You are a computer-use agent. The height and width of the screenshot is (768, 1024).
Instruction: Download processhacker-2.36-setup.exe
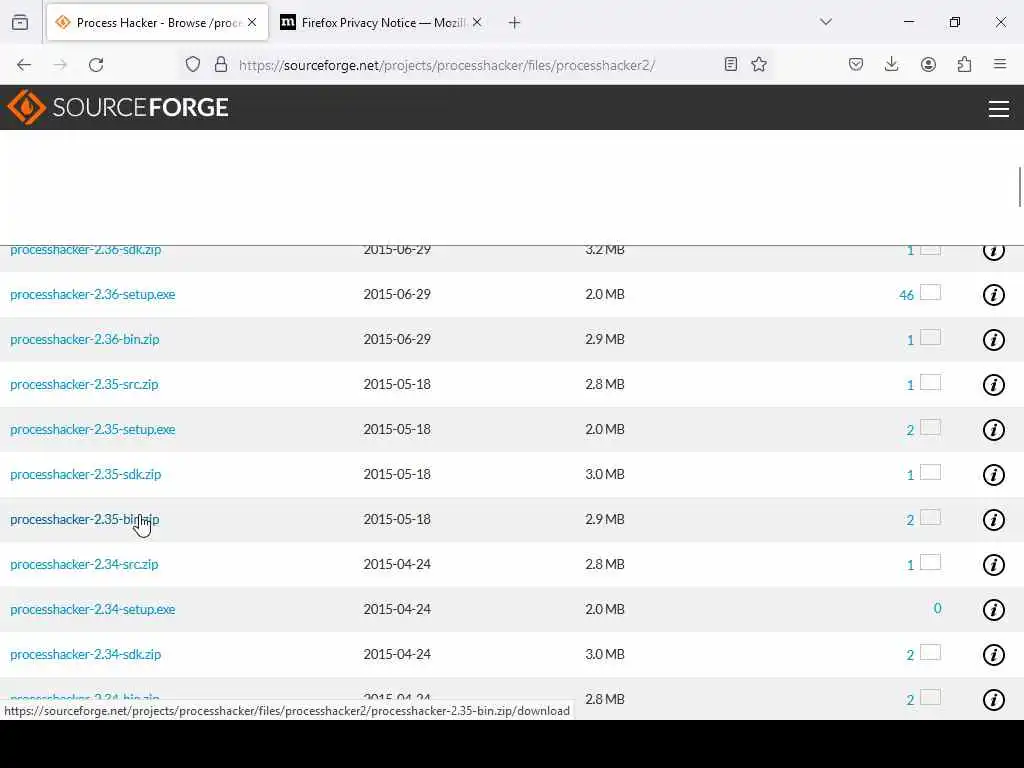(x=93, y=295)
